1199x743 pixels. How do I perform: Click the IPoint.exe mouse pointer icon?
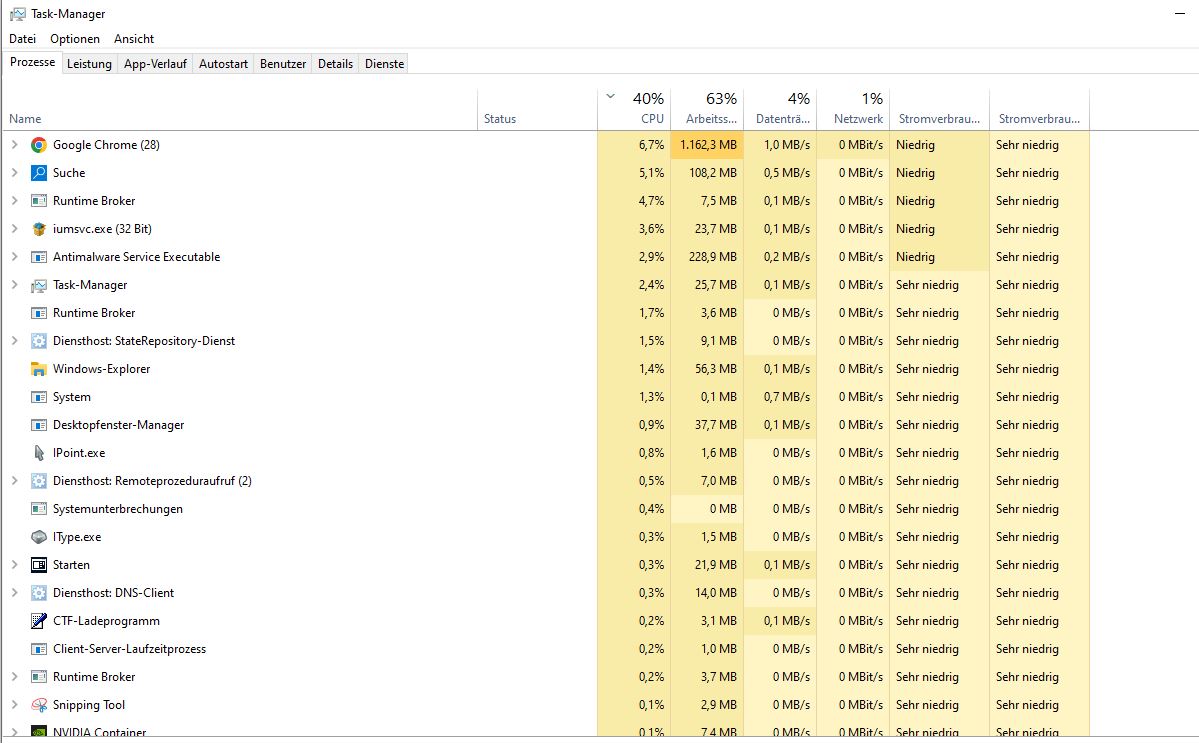[x=39, y=453]
